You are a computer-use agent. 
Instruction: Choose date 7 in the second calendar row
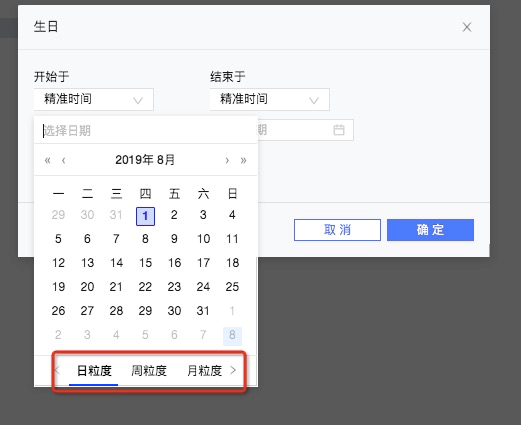pyautogui.click(x=116, y=239)
